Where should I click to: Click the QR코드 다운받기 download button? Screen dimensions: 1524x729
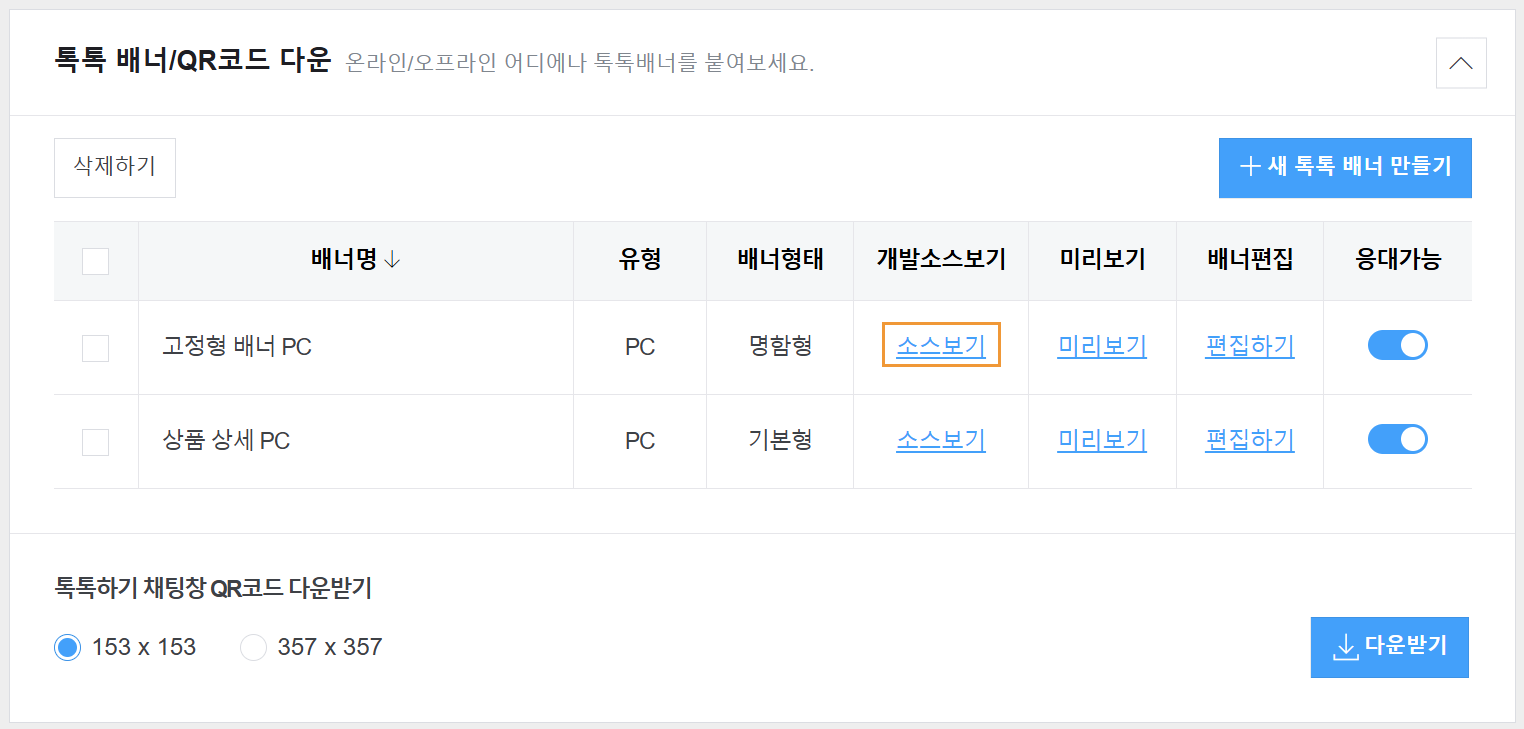tap(1389, 647)
